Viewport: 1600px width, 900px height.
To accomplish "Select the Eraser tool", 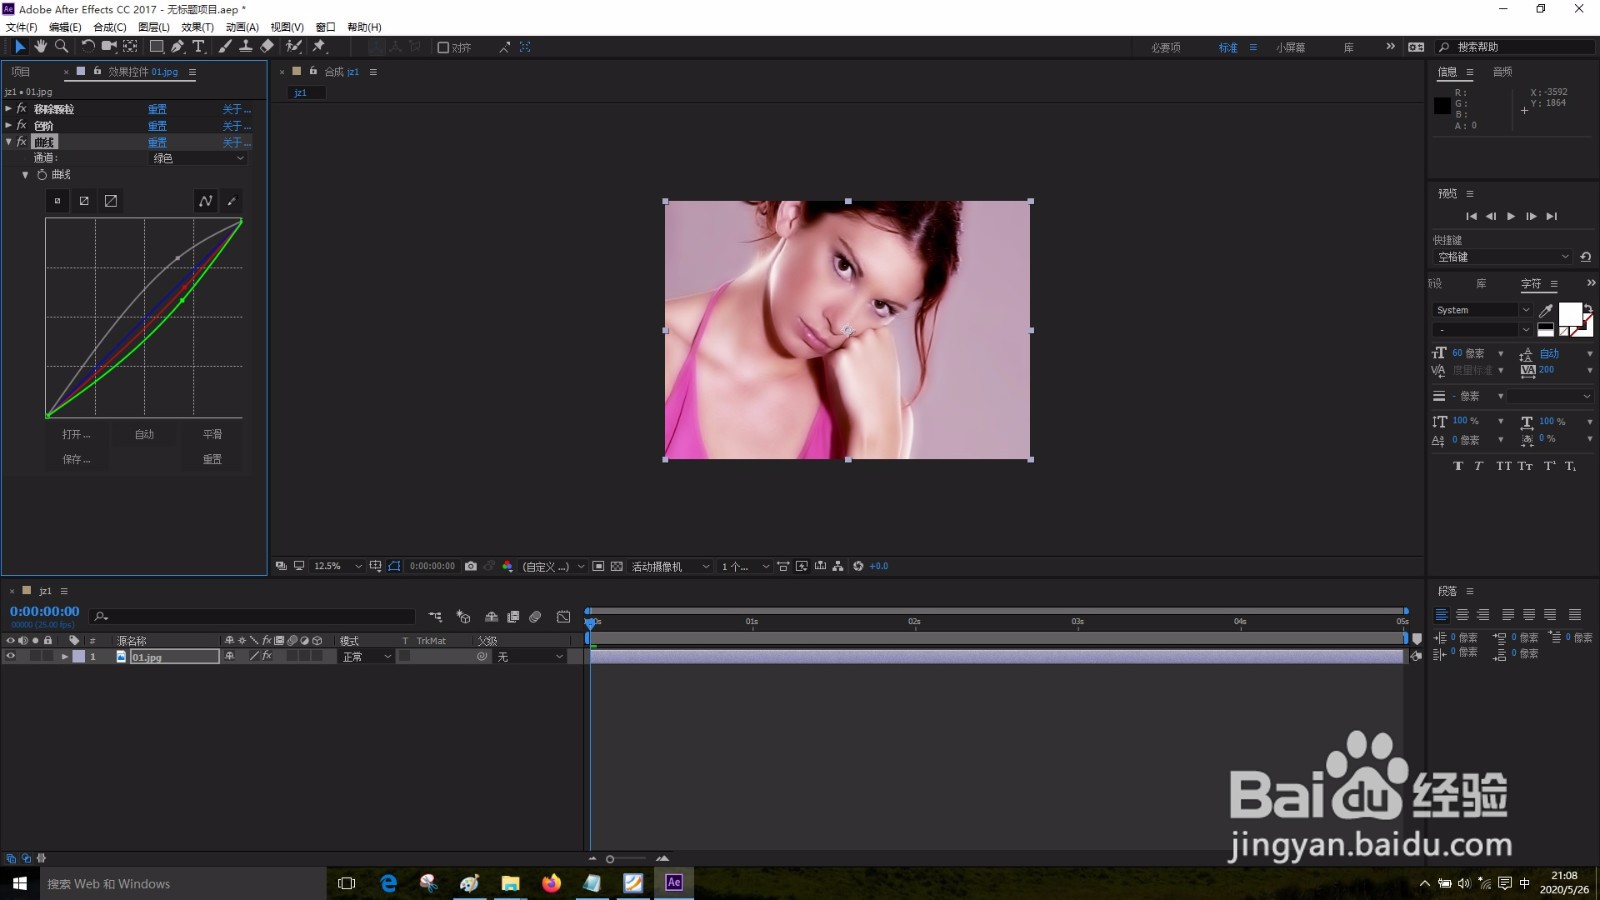I will click(267, 46).
